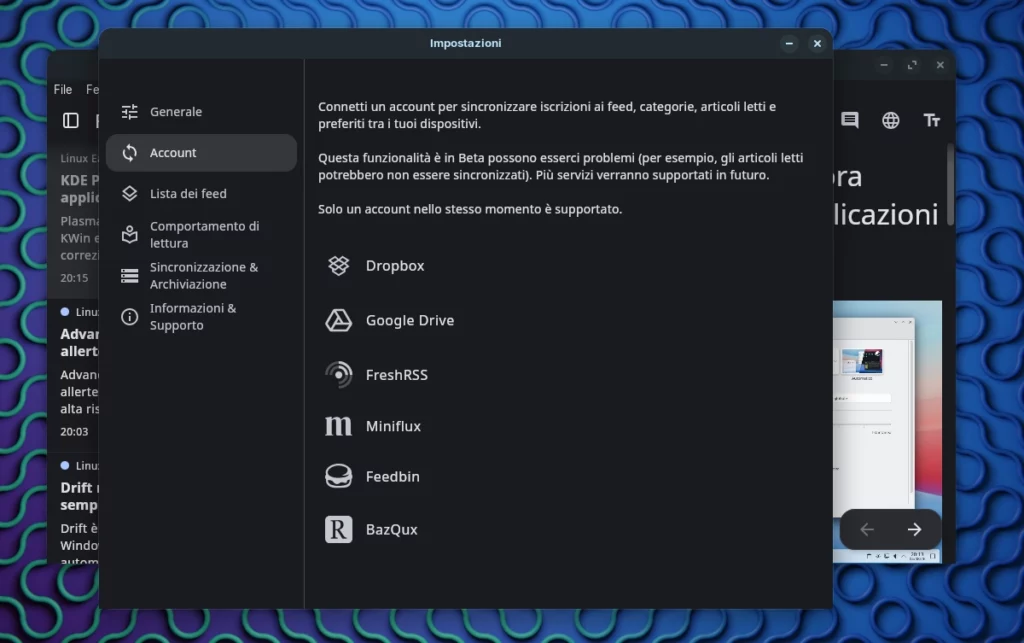Maximize the main window

click(x=912, y=65)
